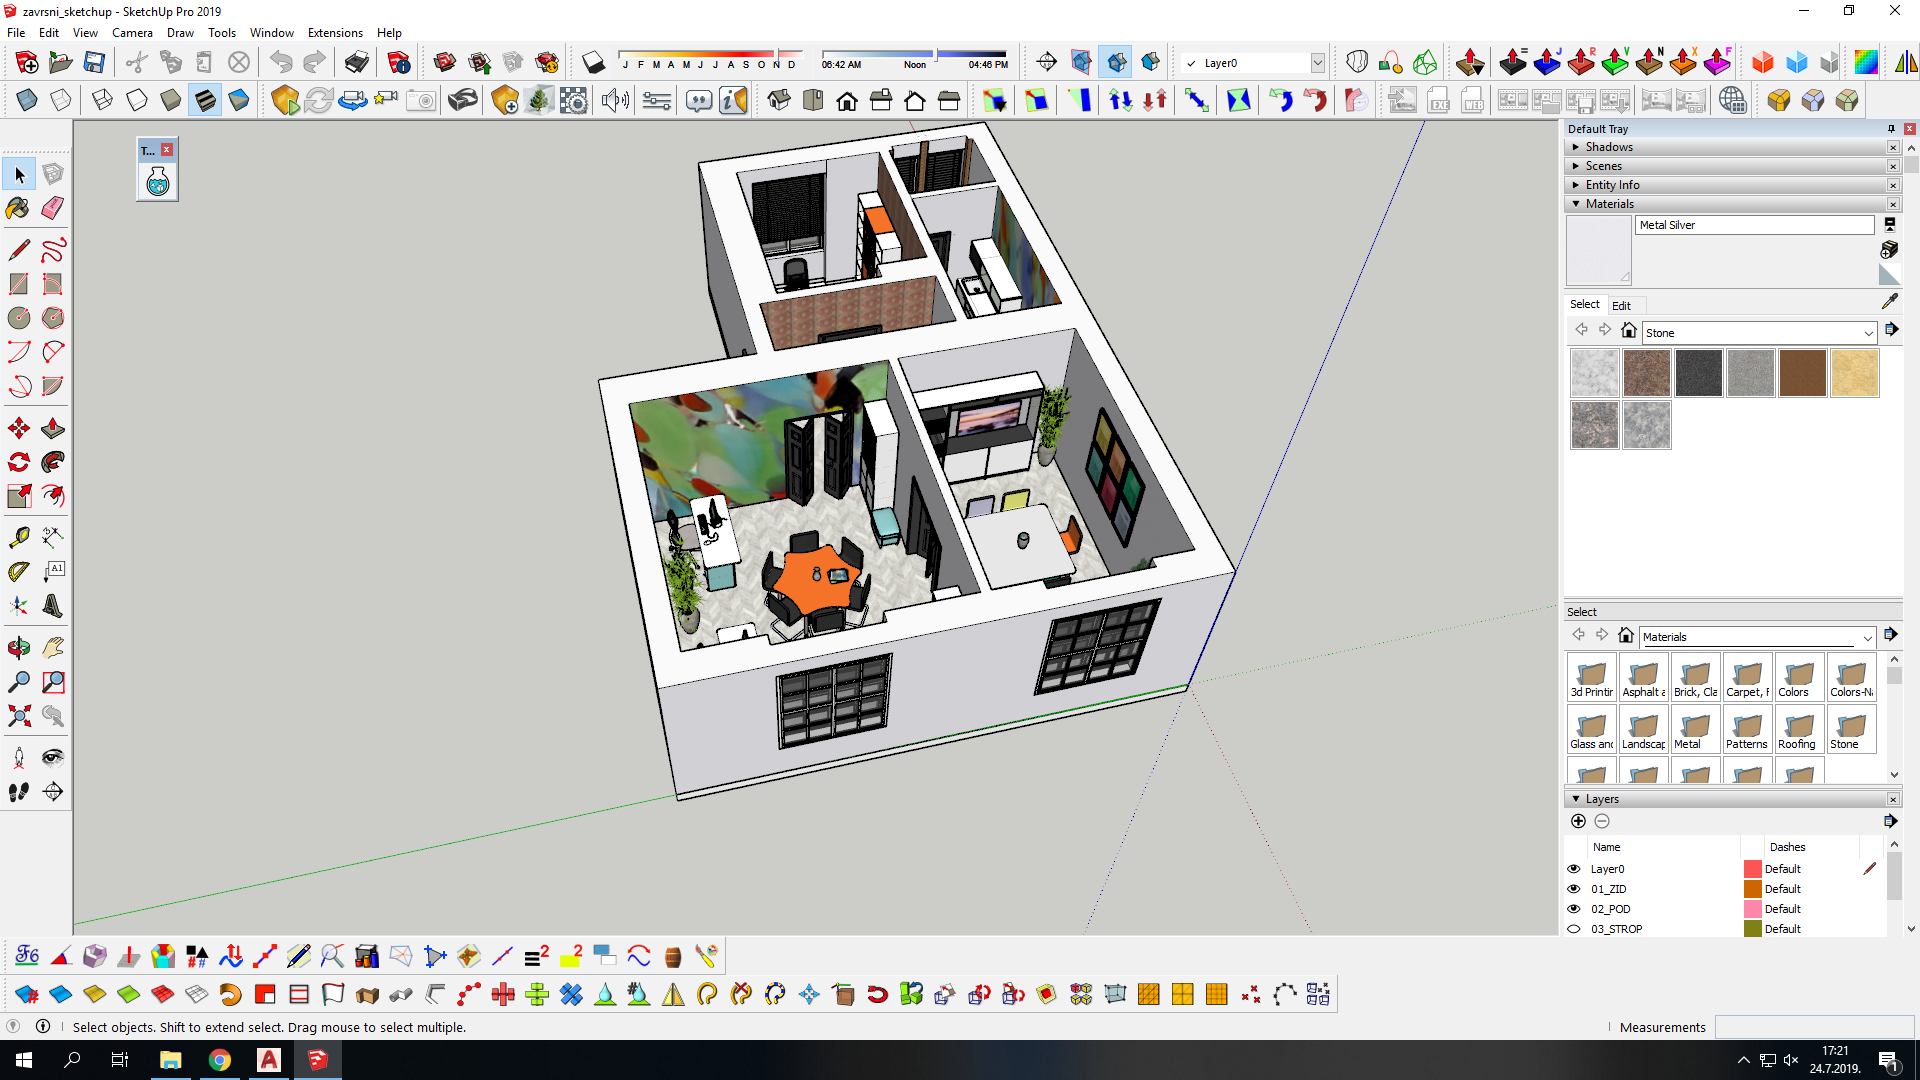The width and height of the screenshot is (1920, 1080).
Task: Toggle visibility of 02_POD layer
Action: (1574, 909)
